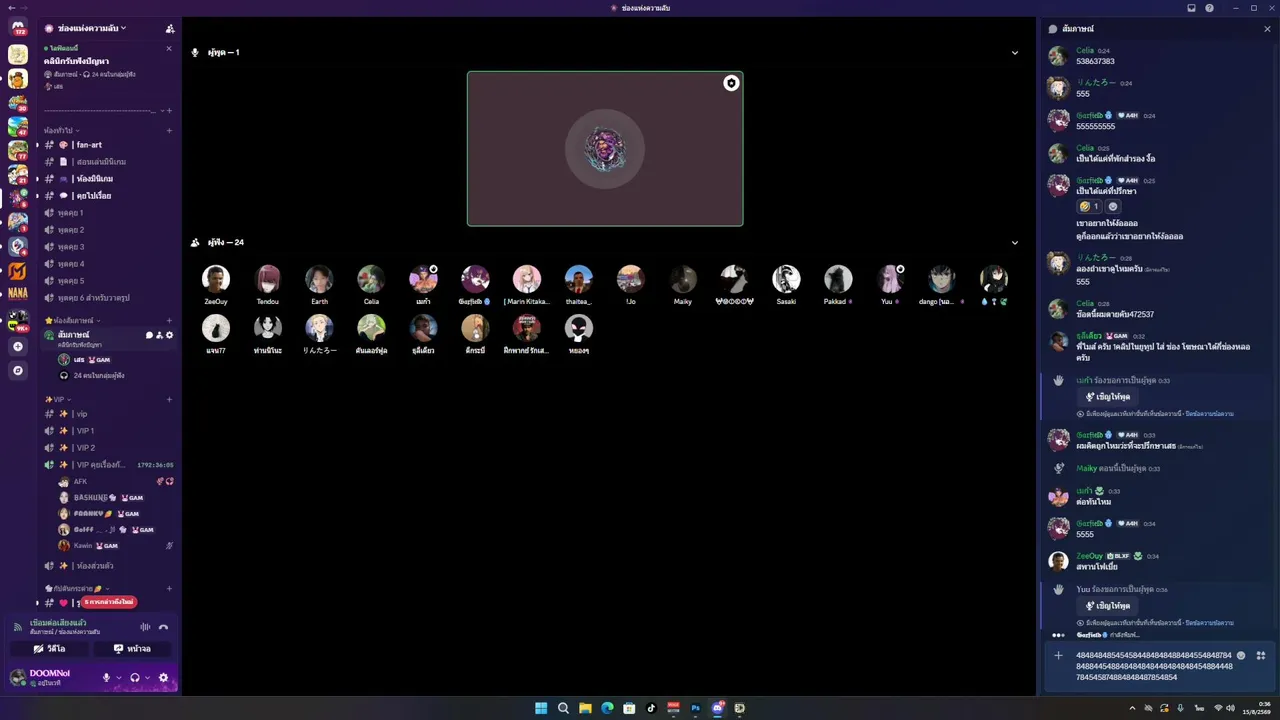1280x720 pixels.
Task: Collapse the ผู้พูด — 1 speakers section
Action: click(x=1014, y=53)
